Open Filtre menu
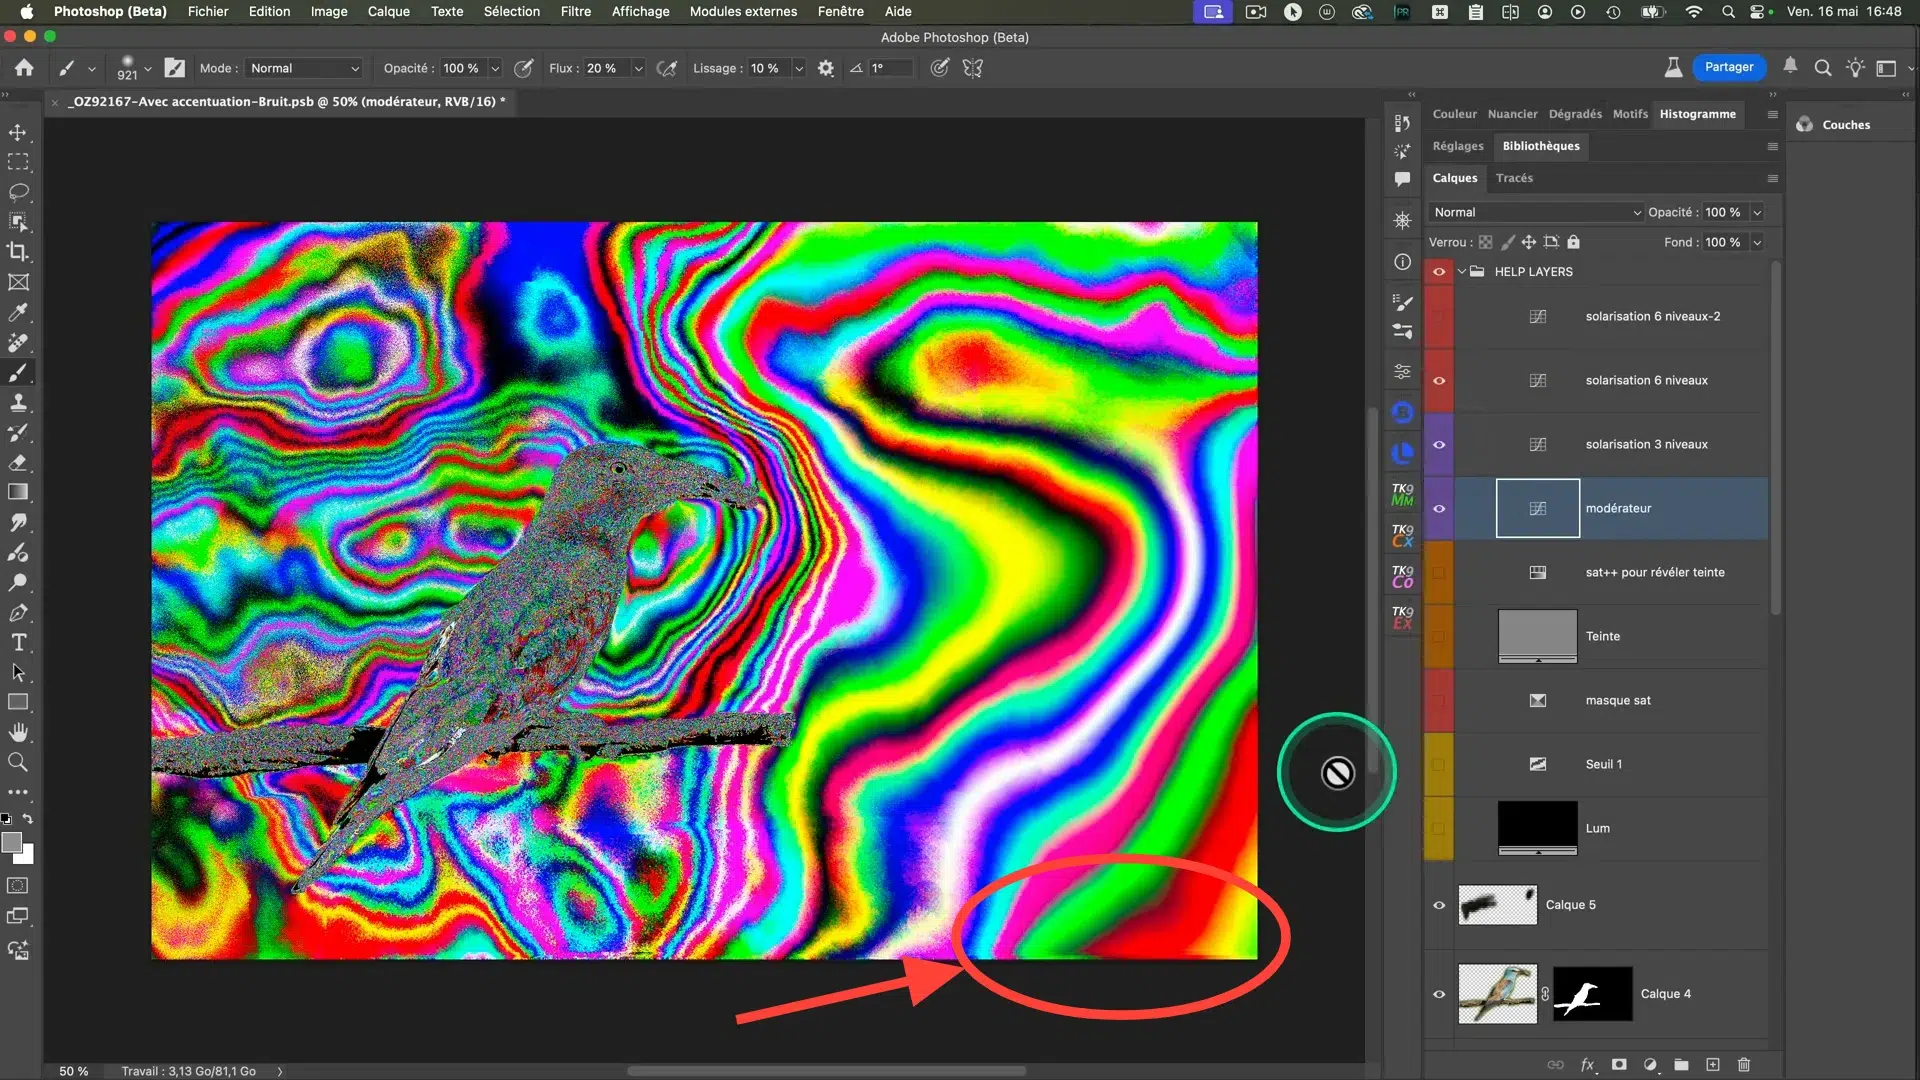1920x1080 pixels. click(575, 11)
